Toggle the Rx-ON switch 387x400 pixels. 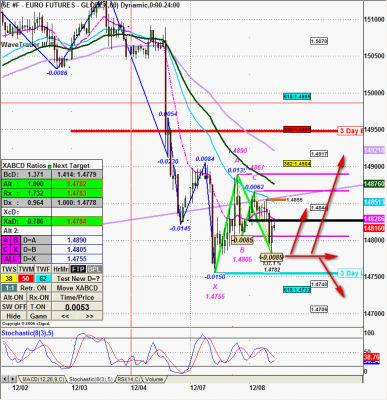coord(39,297)
